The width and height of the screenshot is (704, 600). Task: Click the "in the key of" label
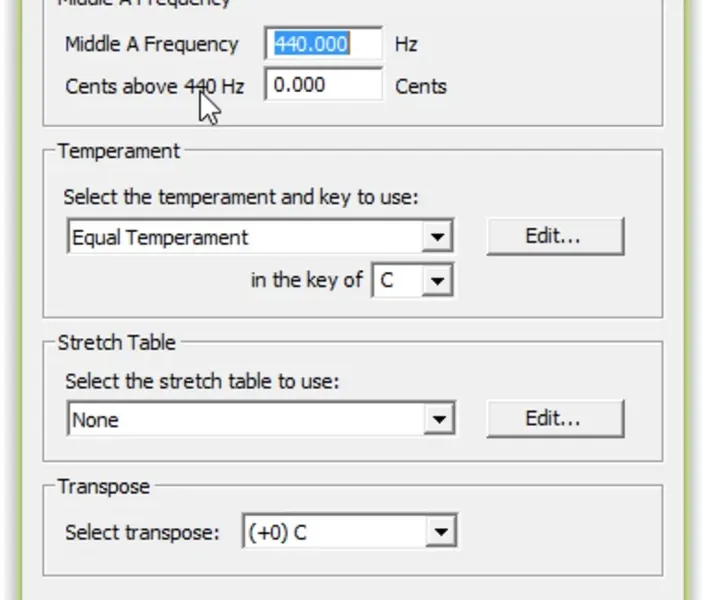click(306, 280)
